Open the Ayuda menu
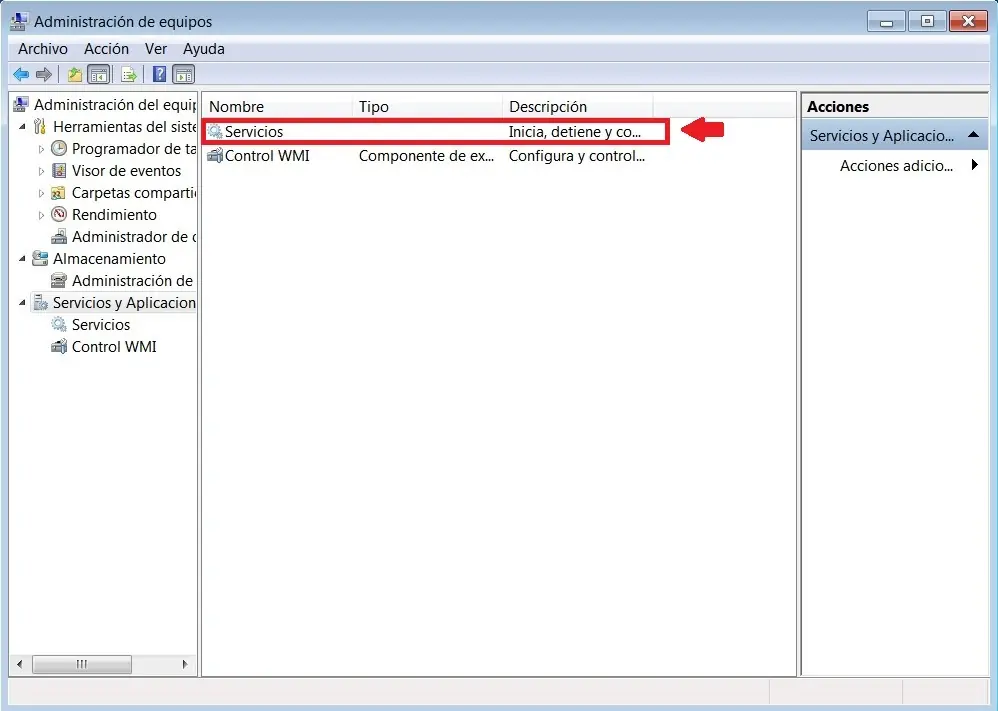This screenshot has width=998, height=711. tap(204, 49)
